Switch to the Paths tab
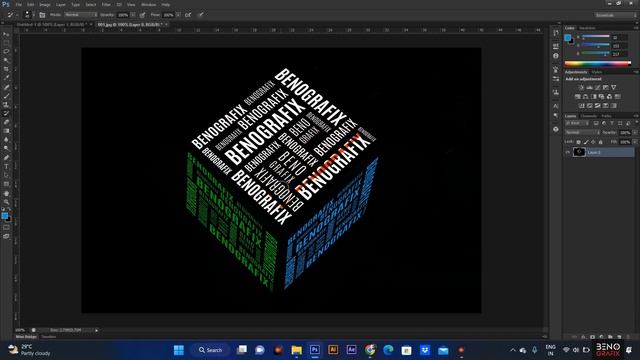640x360 pixels. [x=607, y=116]
